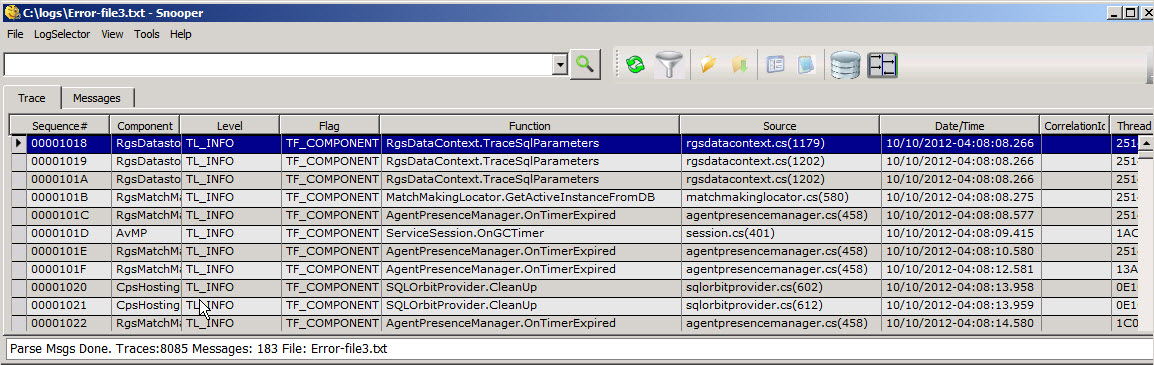Sort by Flag column header
This screenshot has height=365, width=1154.
point(330,126)
